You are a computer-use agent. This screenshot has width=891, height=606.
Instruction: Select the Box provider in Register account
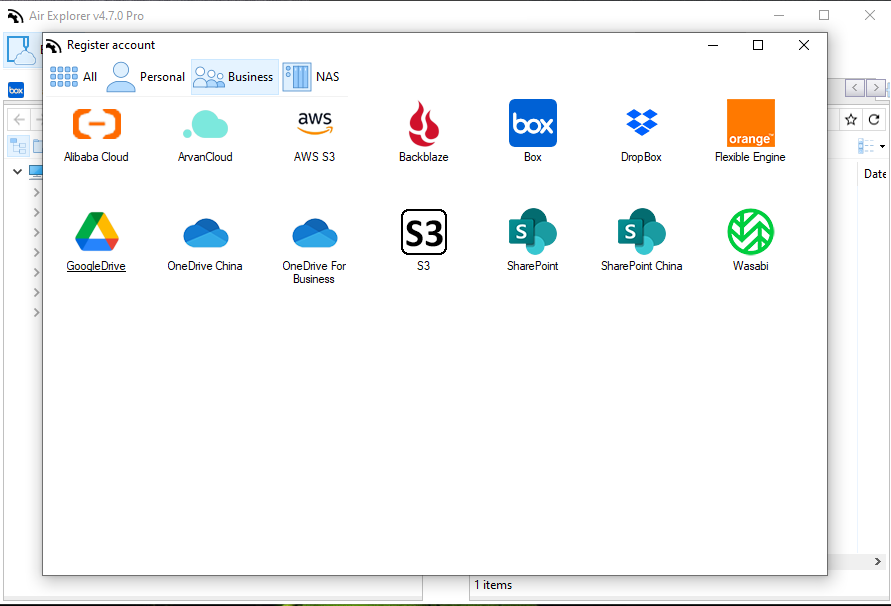click(532, 123)
